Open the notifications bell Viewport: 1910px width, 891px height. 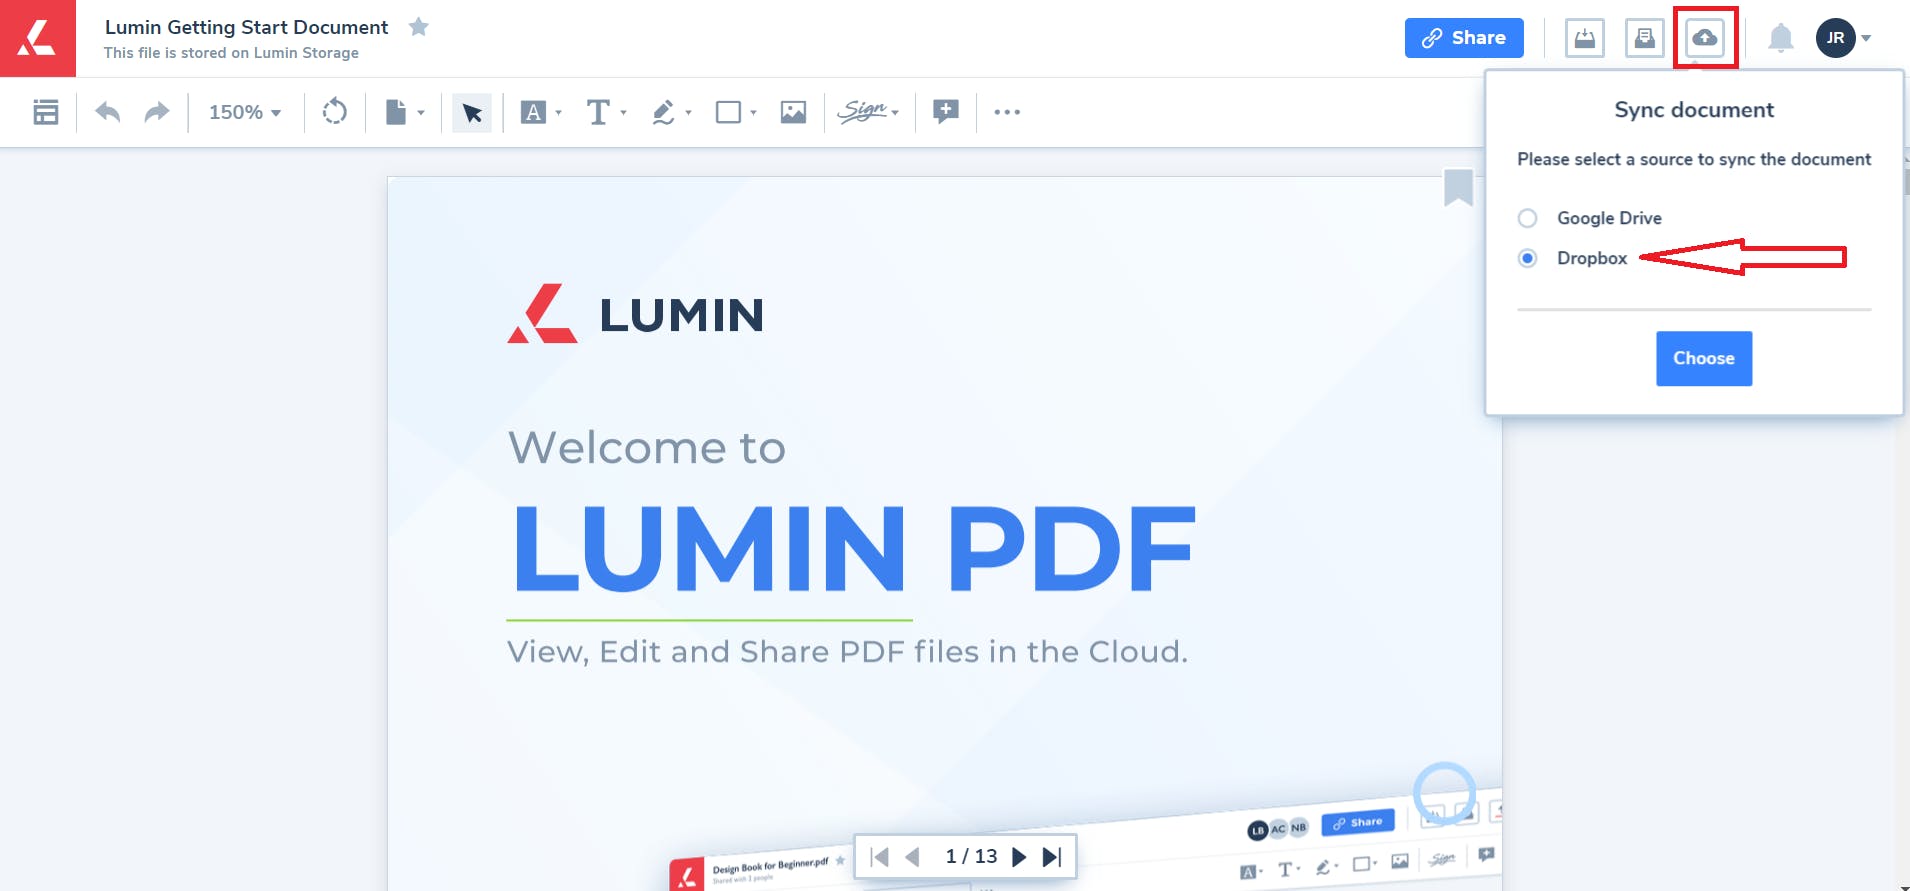[x=1781, y=38]
